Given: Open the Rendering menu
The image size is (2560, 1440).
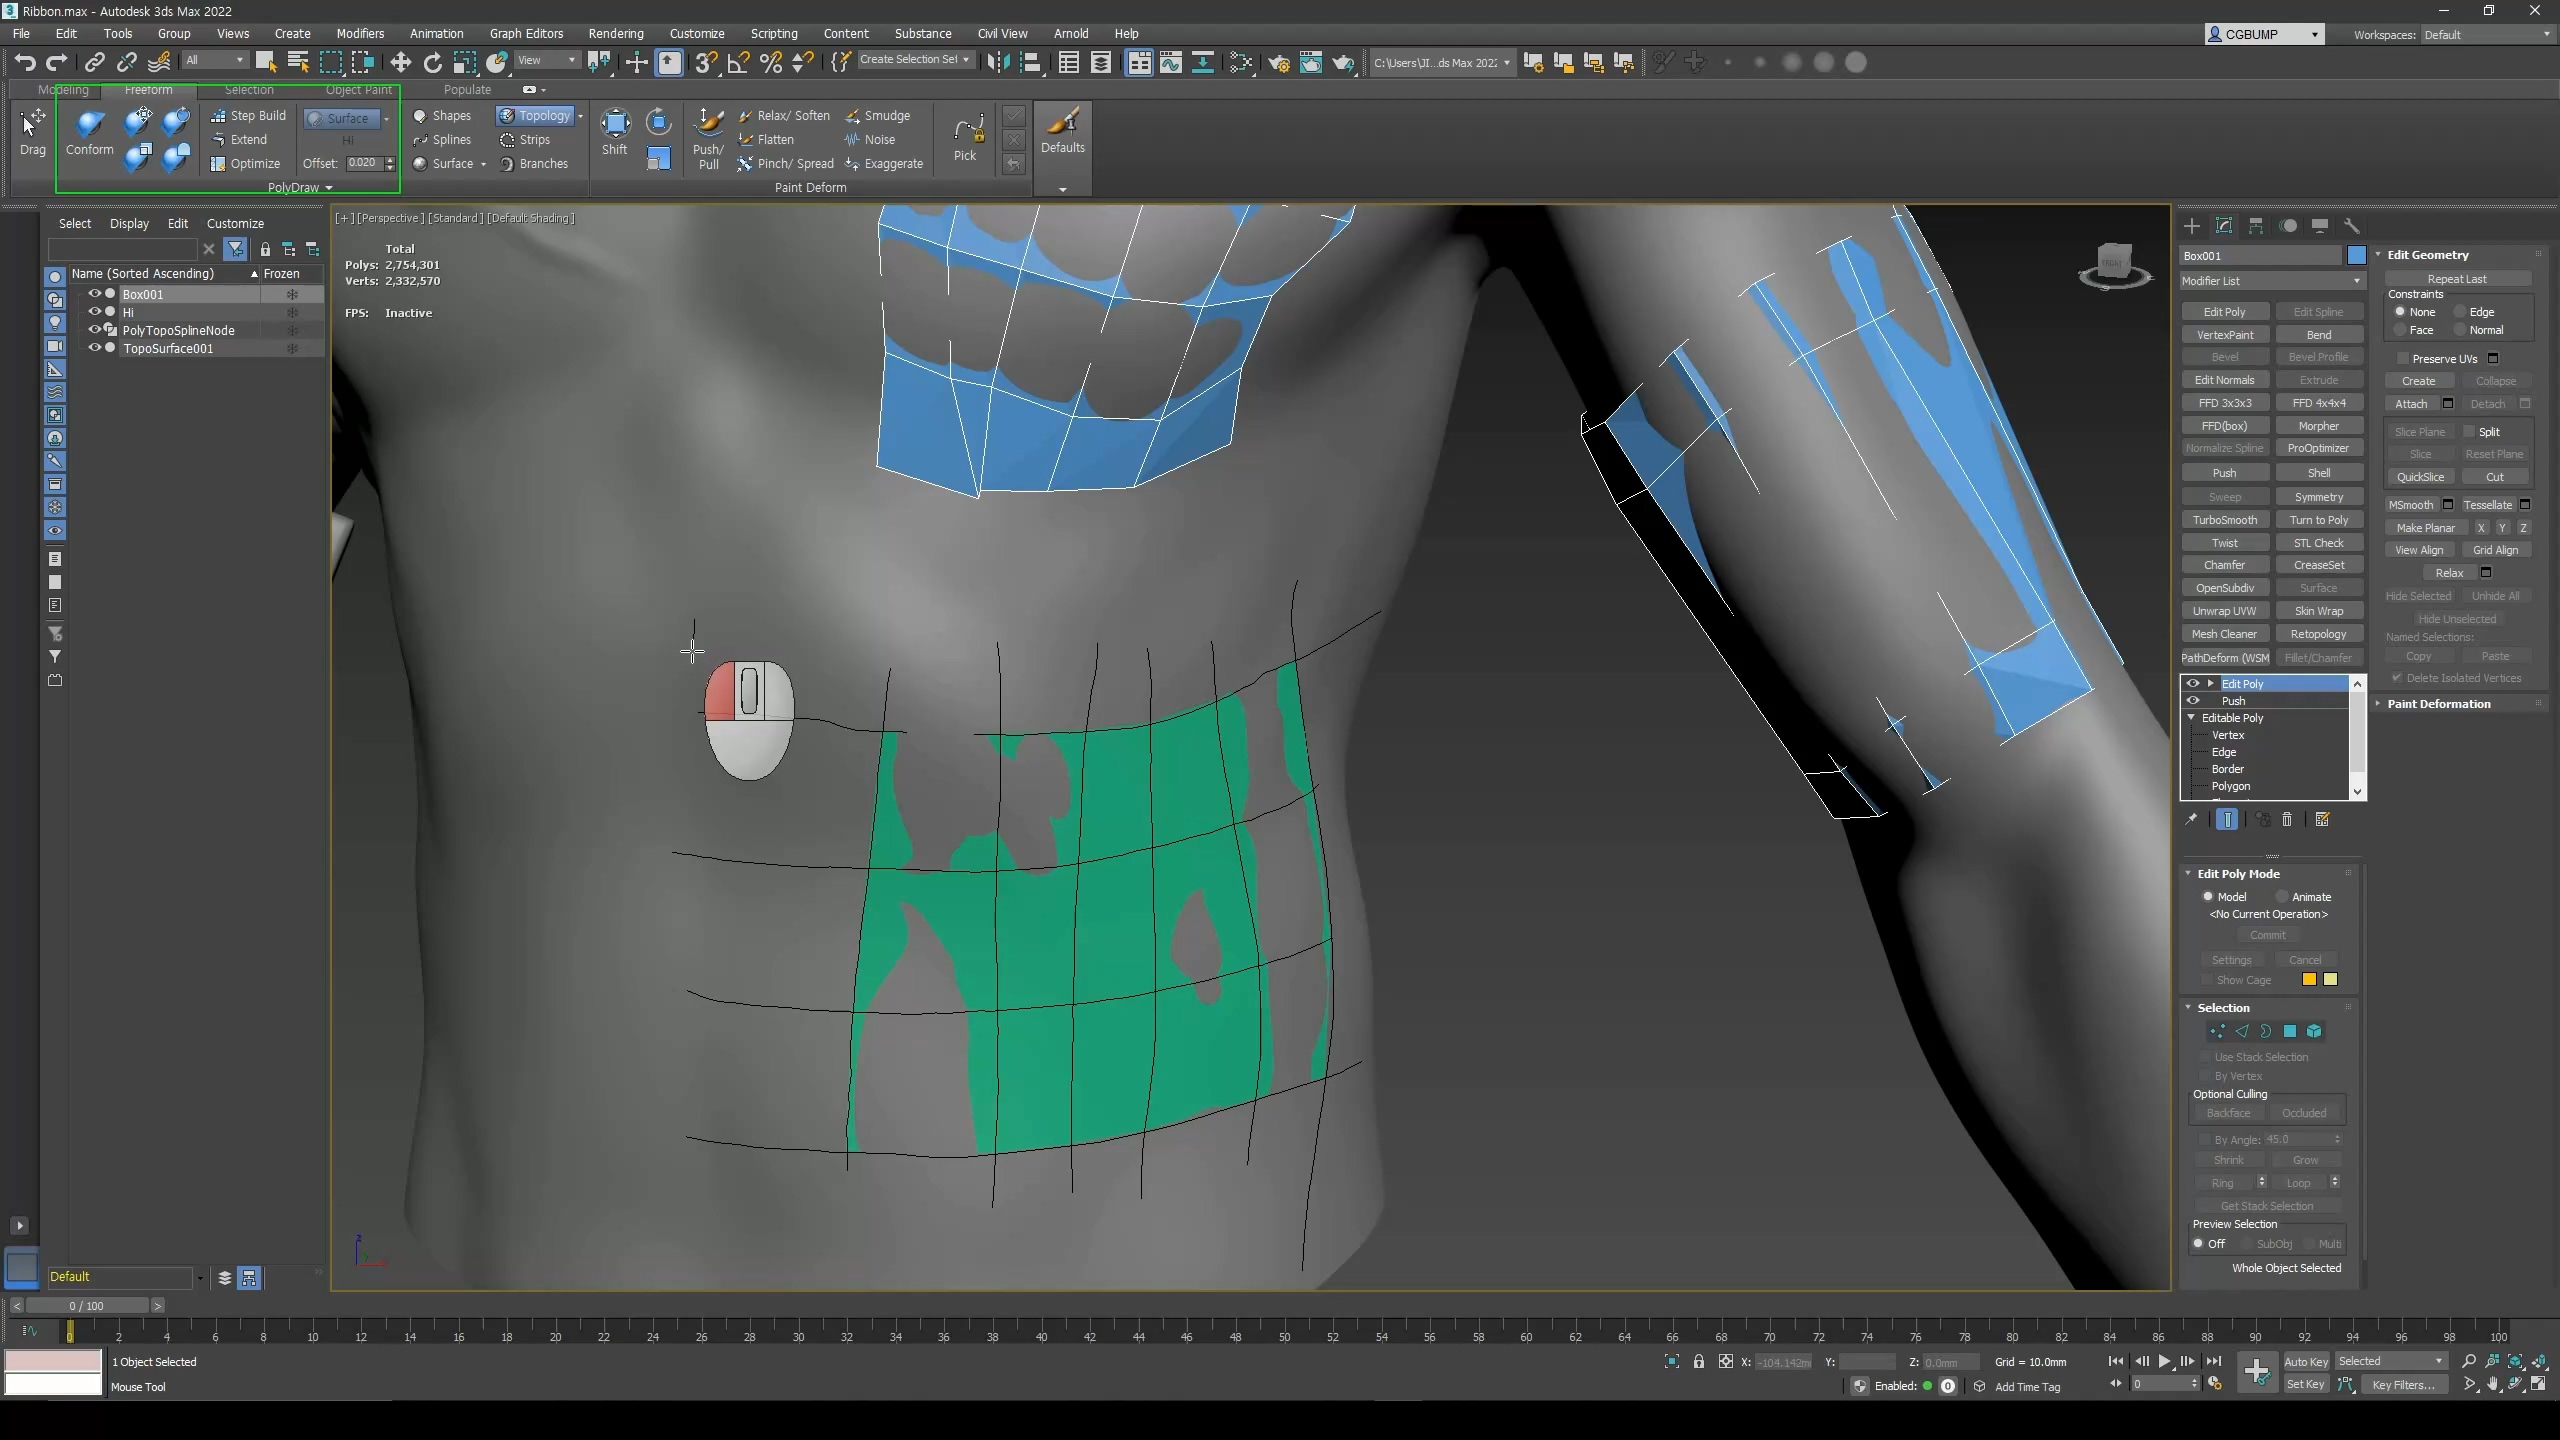Looking at the screenshot, I should (x=615, y=33).
